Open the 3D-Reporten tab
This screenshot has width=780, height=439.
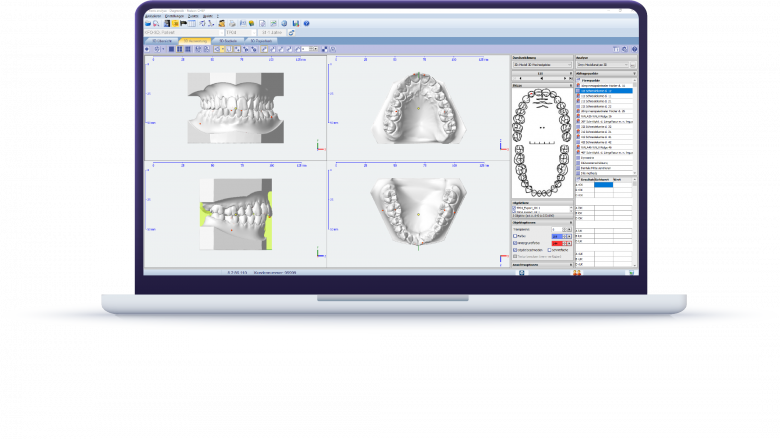pyautogui.click(x=262, y=41)
